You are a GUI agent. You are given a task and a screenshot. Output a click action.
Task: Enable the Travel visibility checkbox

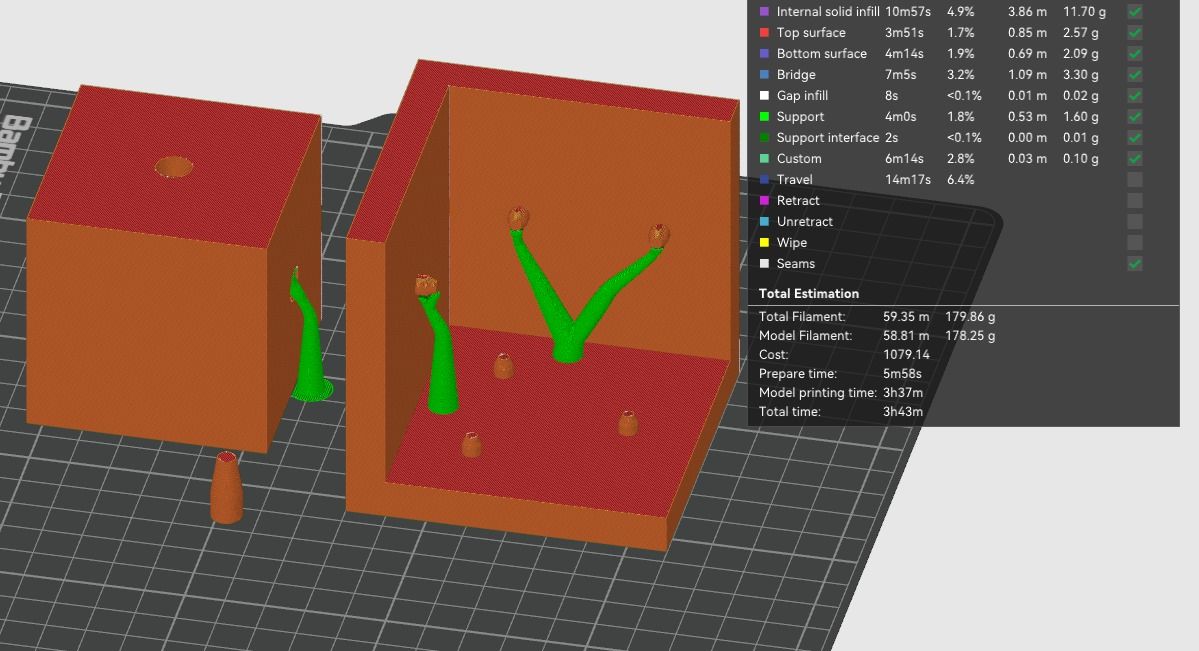(1135, 180)
